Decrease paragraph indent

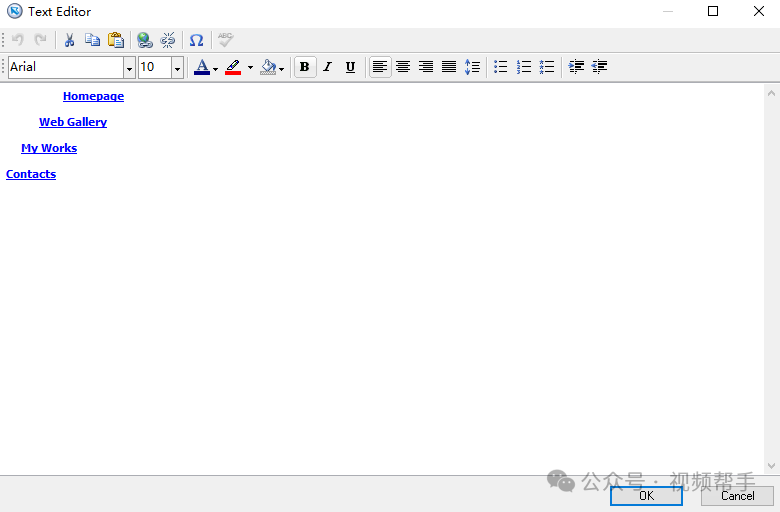click(x=599, y=67)
